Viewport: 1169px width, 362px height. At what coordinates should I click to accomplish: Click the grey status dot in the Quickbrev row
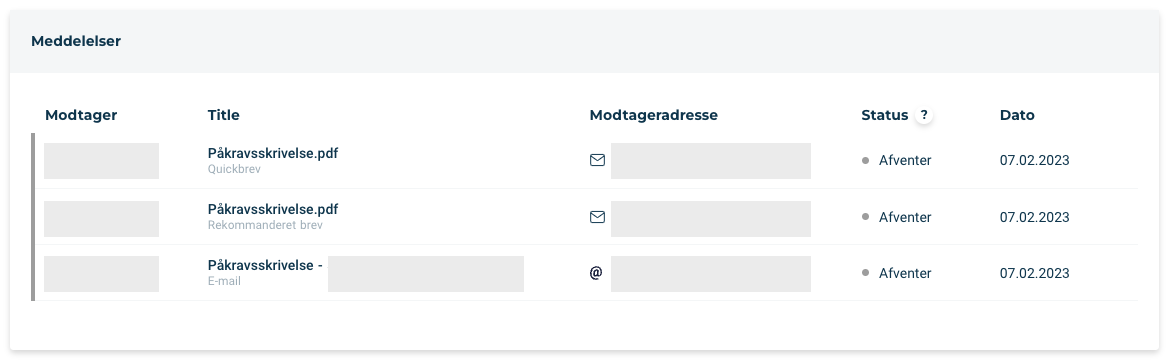pyautogui.click(x=866, y=160)
